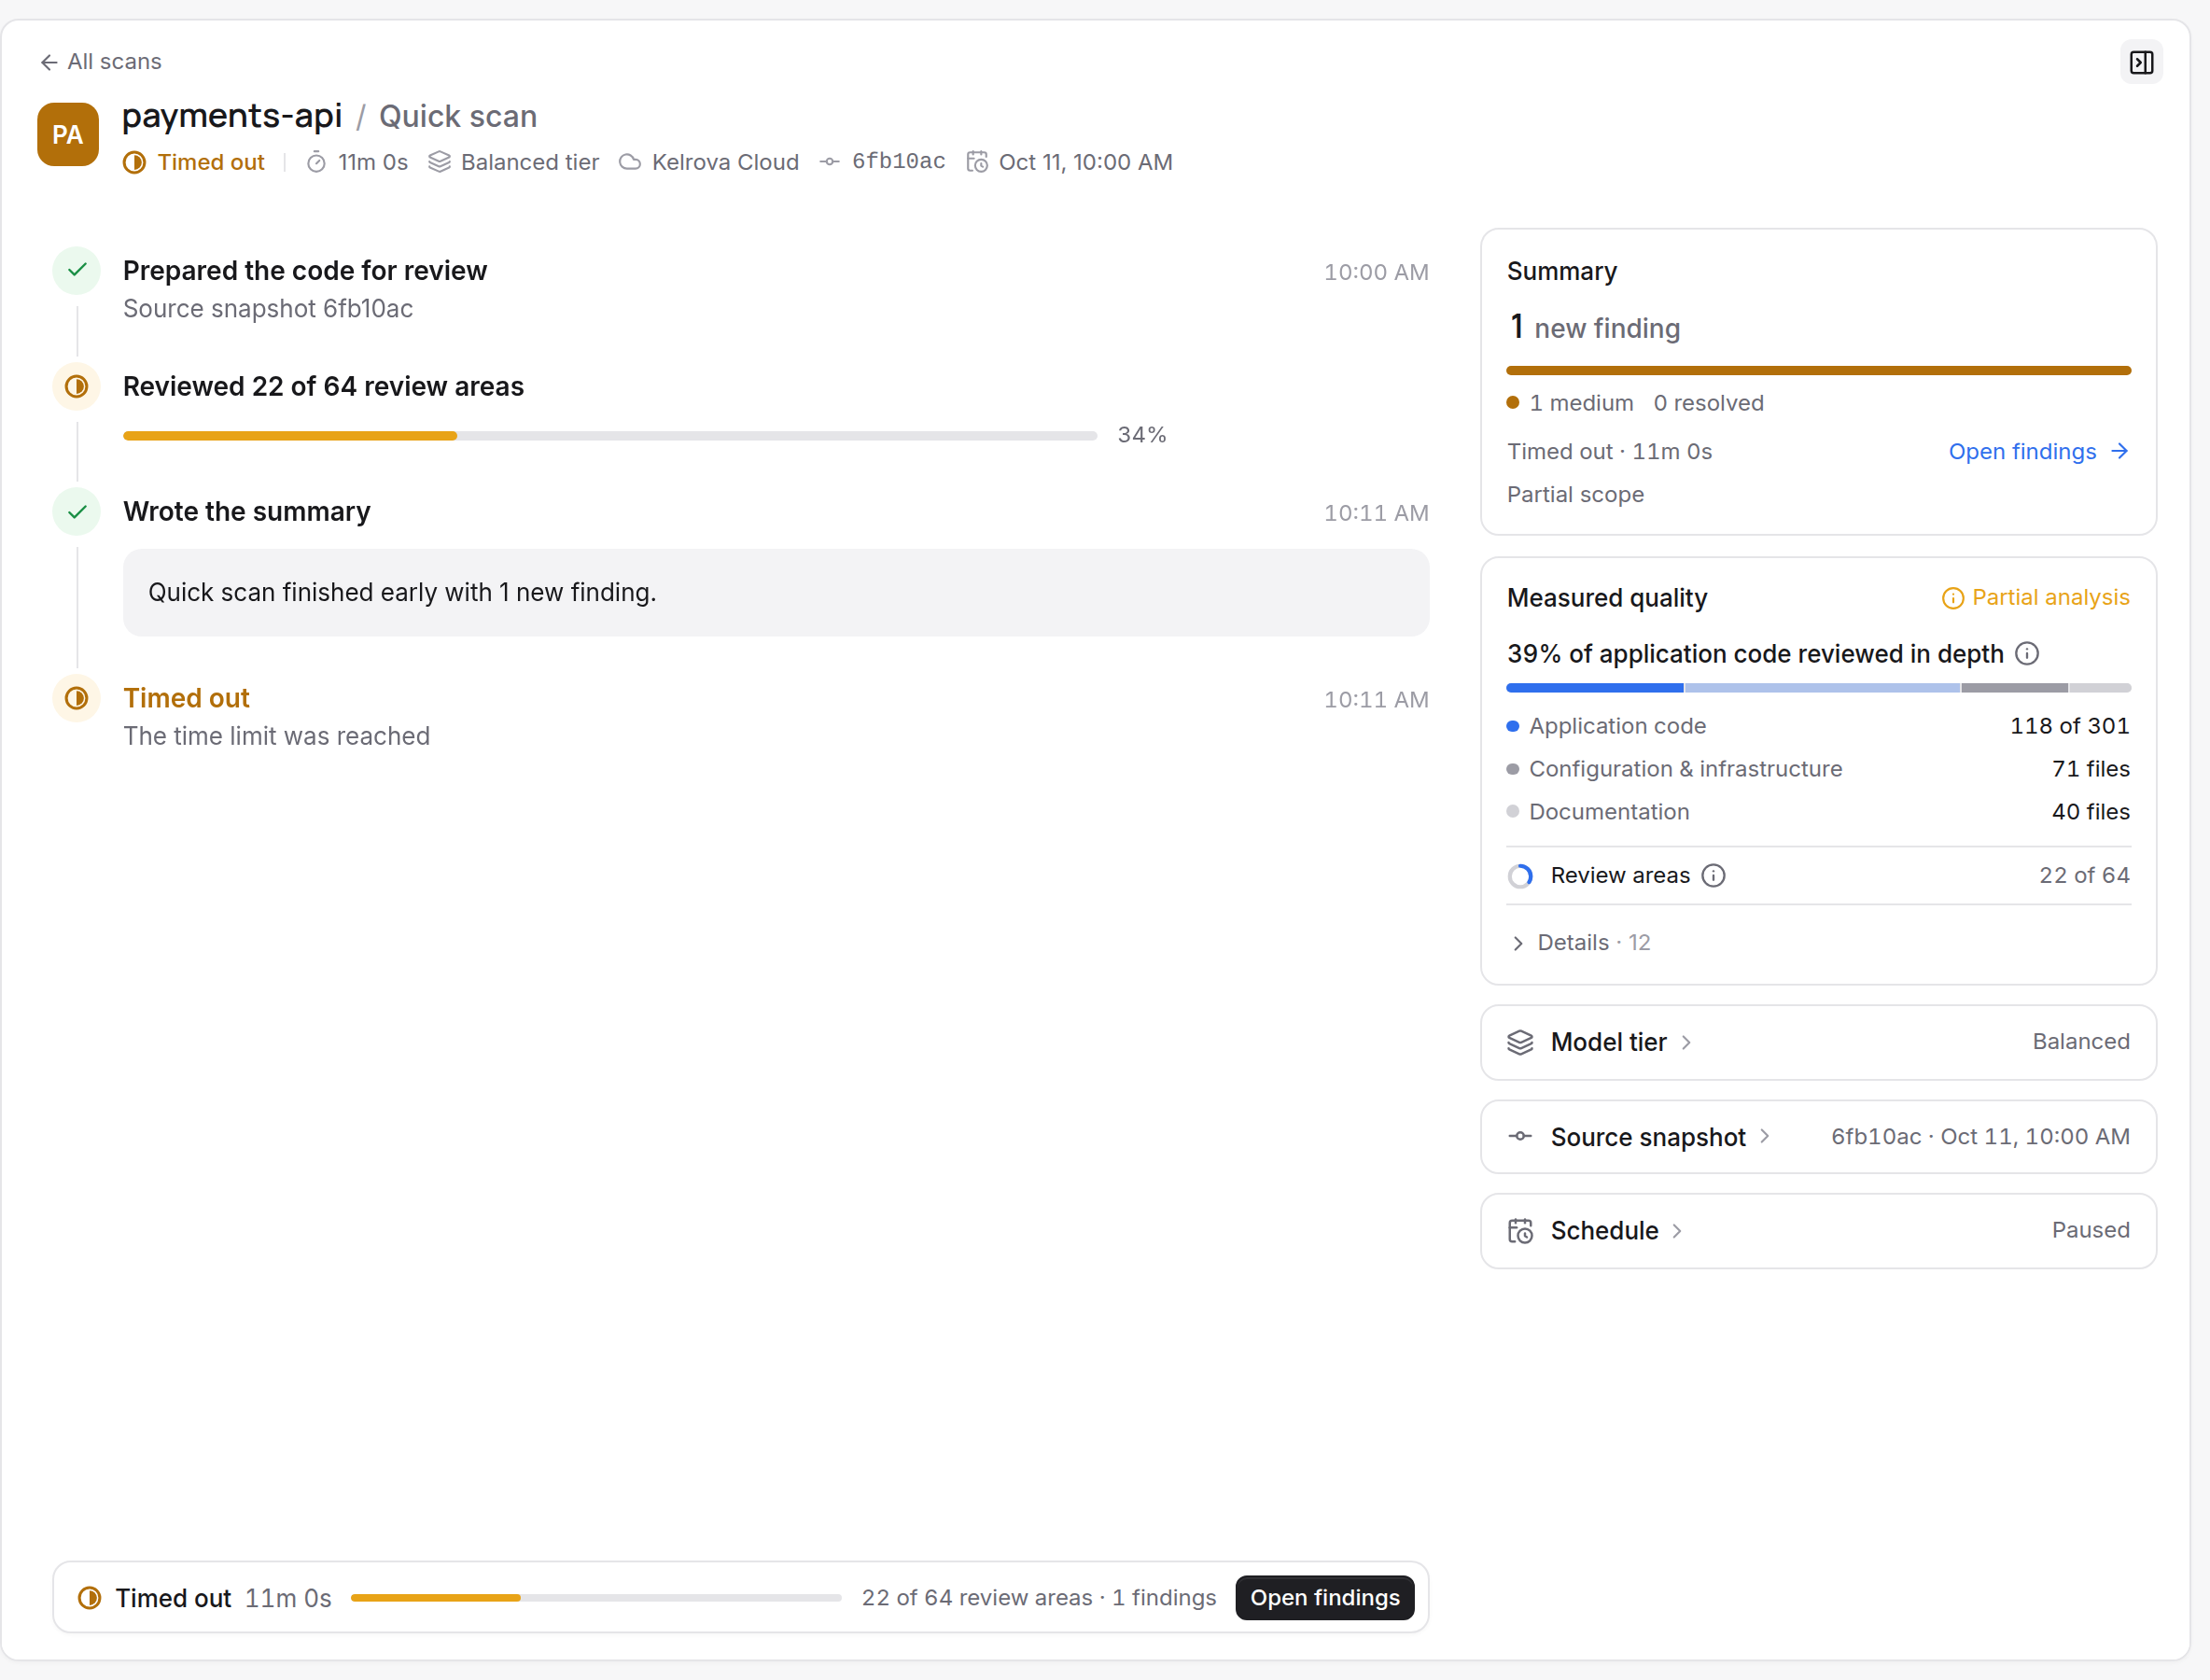This screenshot has width=2210, height=1680.
Task: Click the 34% review areas progress bar
Action: point(610,436)
